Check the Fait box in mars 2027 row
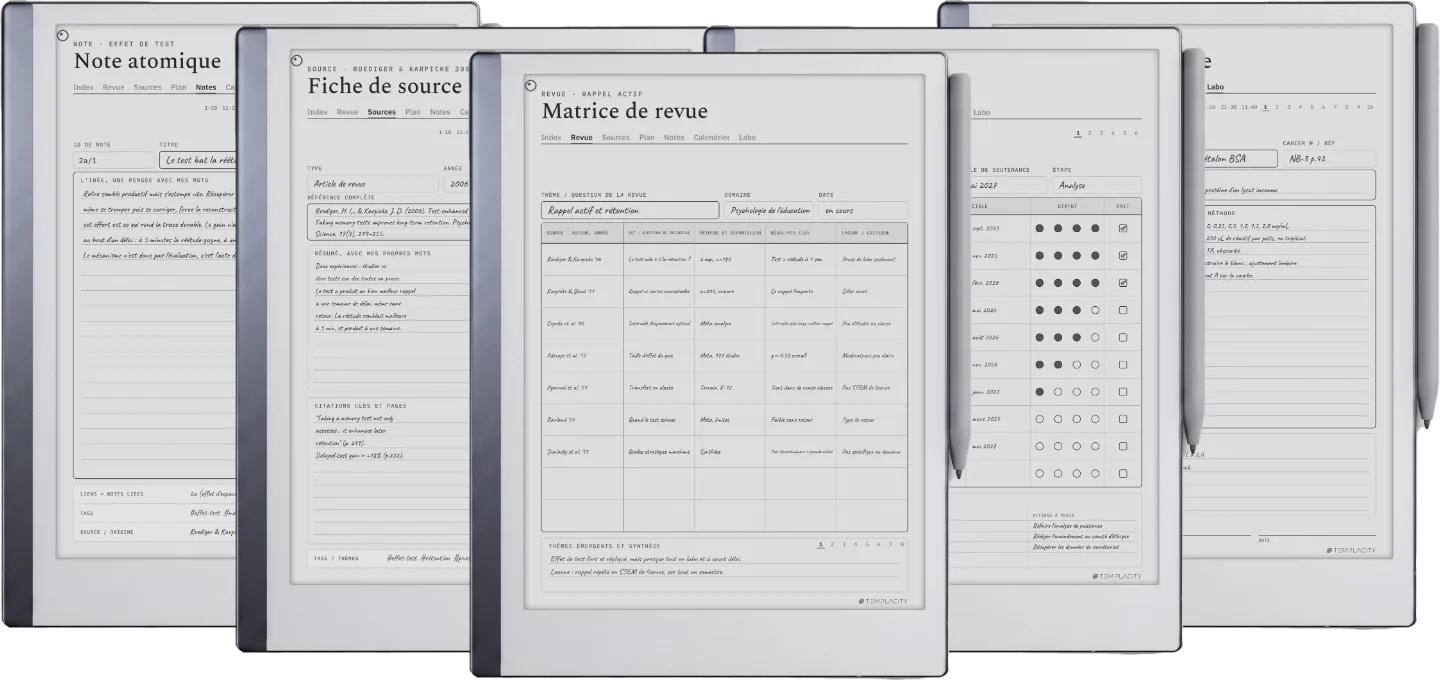1440x681 pixels. coord(1123,419)
